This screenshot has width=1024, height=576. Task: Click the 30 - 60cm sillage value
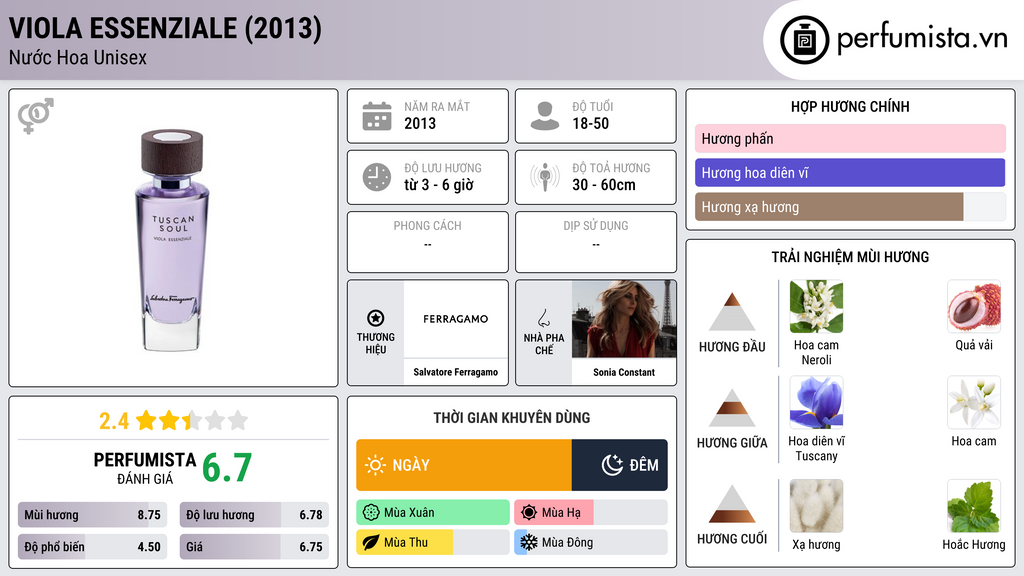[603, 185]
